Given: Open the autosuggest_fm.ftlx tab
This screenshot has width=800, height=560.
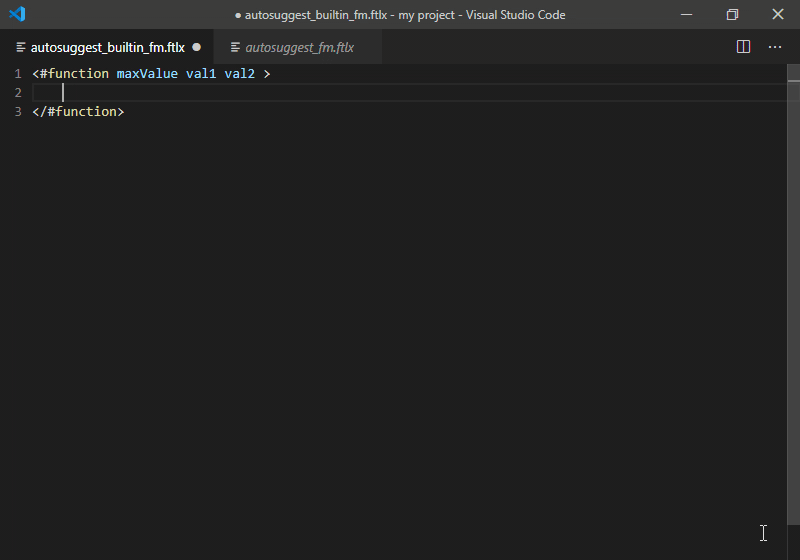Looking at the screenshot, I should coord(299,47).
